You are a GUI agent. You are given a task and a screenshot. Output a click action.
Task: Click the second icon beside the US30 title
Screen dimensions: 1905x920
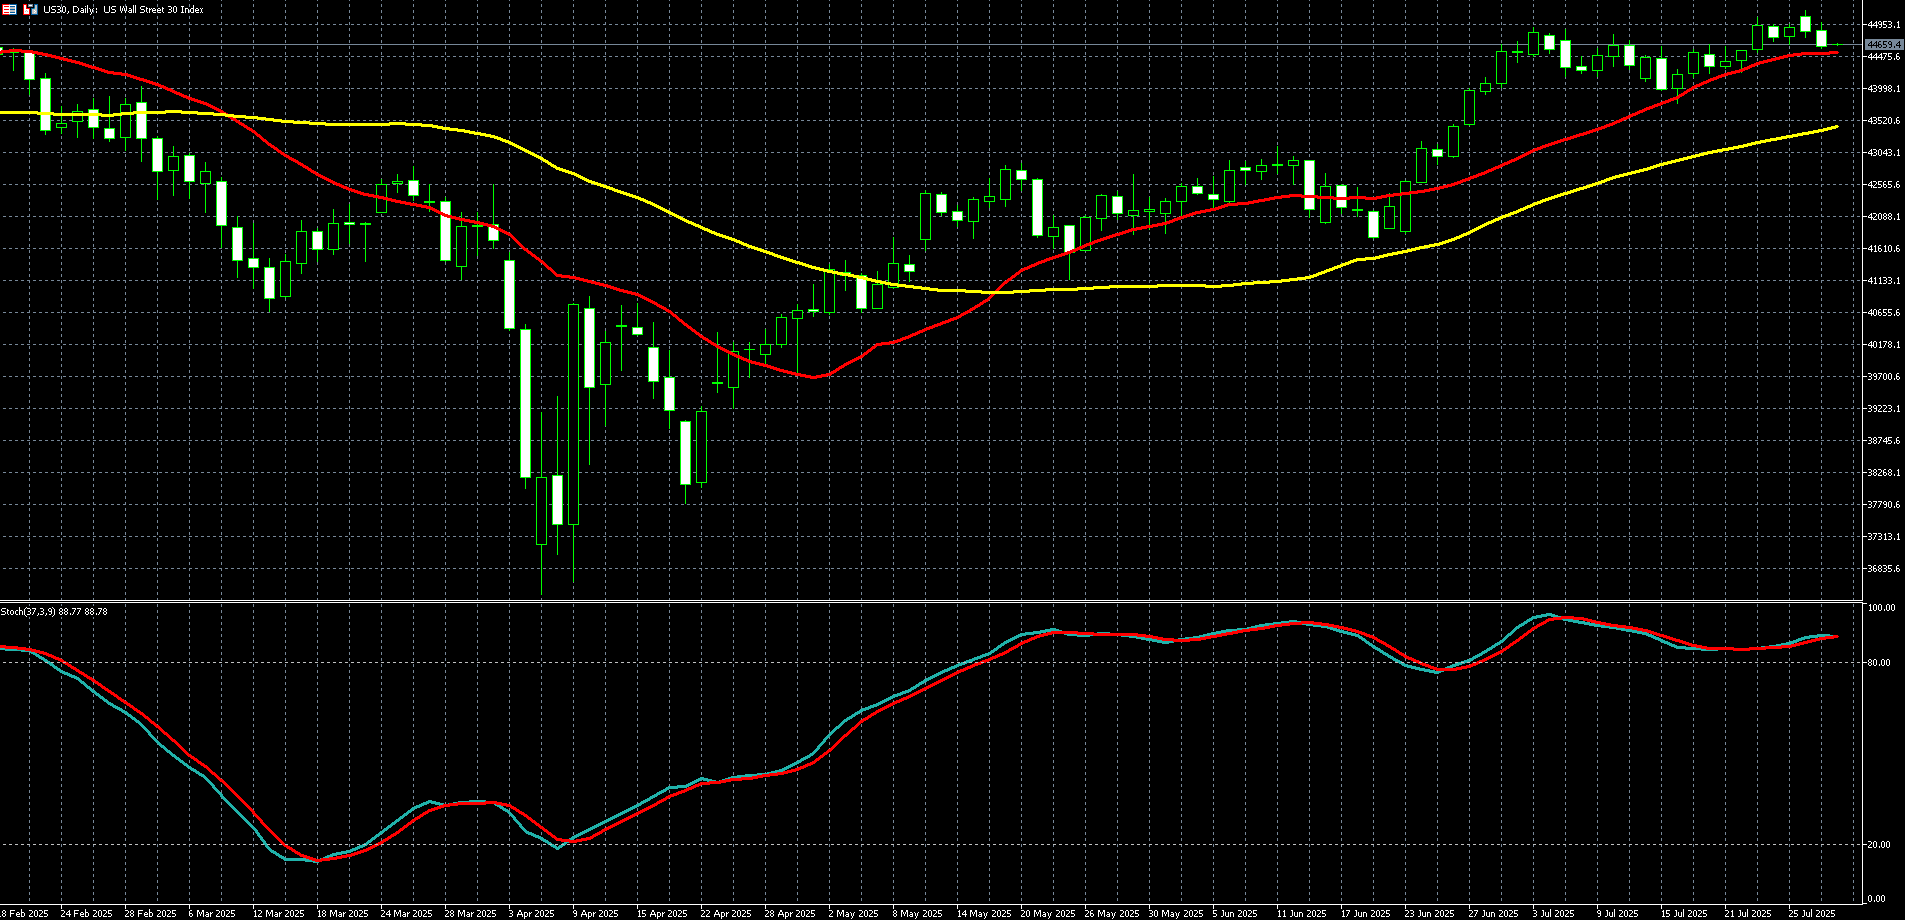click(30, 9)
